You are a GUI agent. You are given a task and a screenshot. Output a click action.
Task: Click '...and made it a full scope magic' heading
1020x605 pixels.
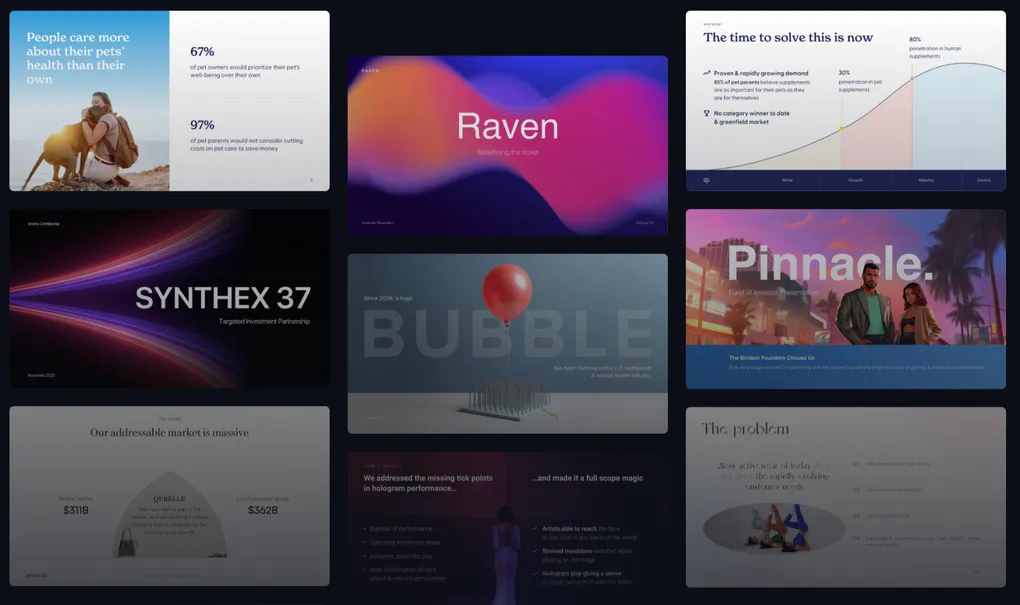587,478
